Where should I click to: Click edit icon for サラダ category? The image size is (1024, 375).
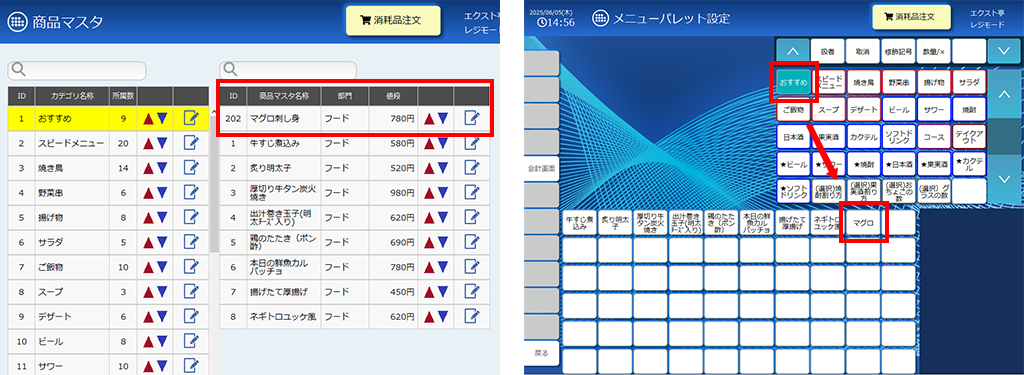[x=191, y=242]
